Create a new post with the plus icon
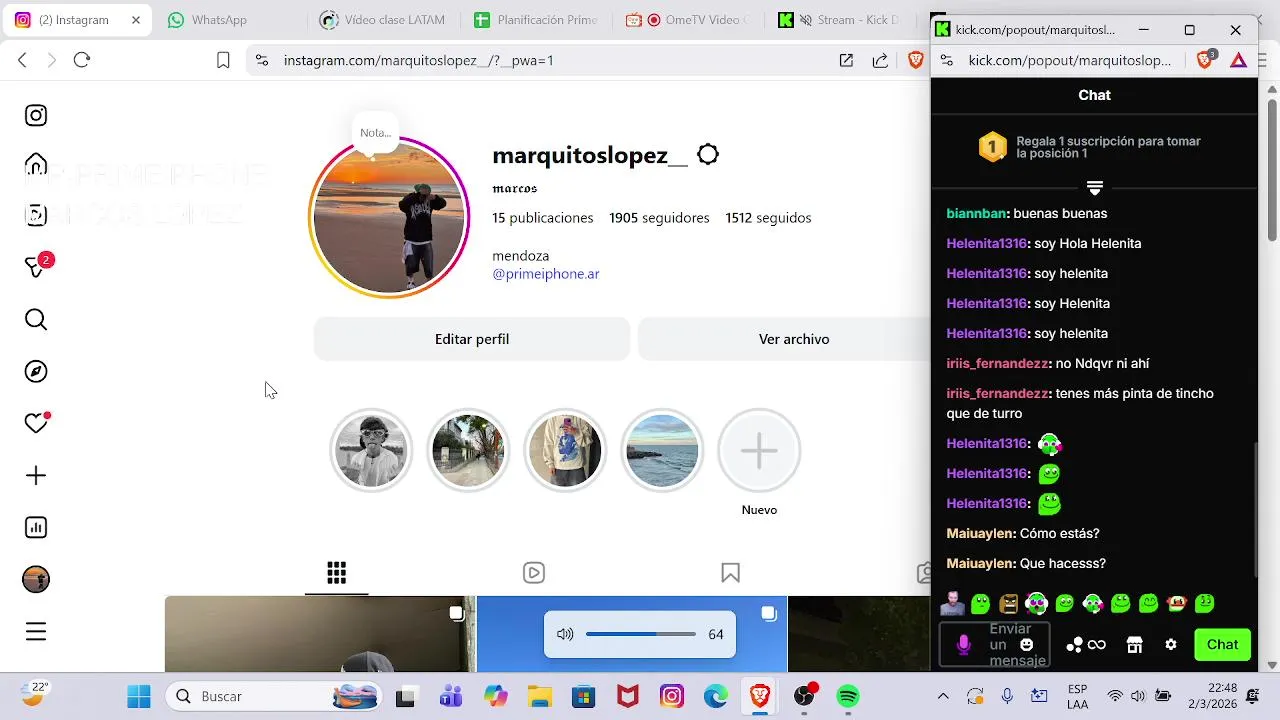This screenshot has width=1280, height=720. pos(36,476)
